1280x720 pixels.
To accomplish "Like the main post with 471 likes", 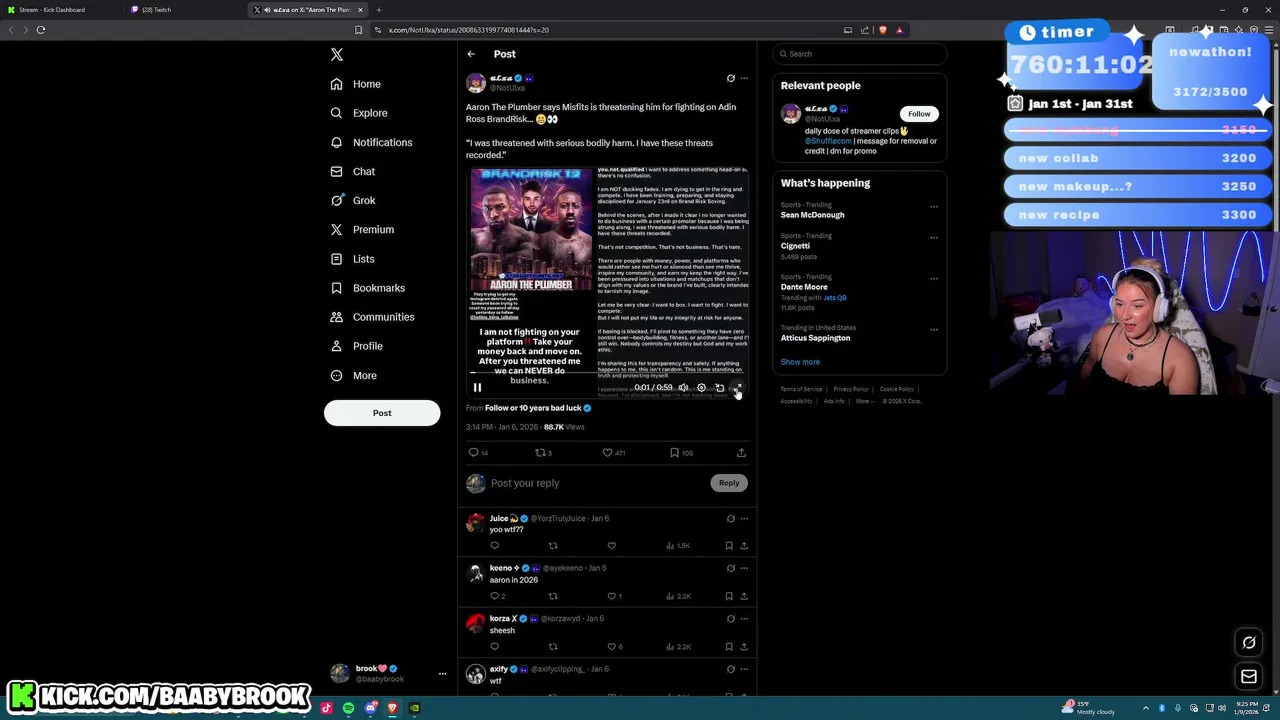I will 607,453.
